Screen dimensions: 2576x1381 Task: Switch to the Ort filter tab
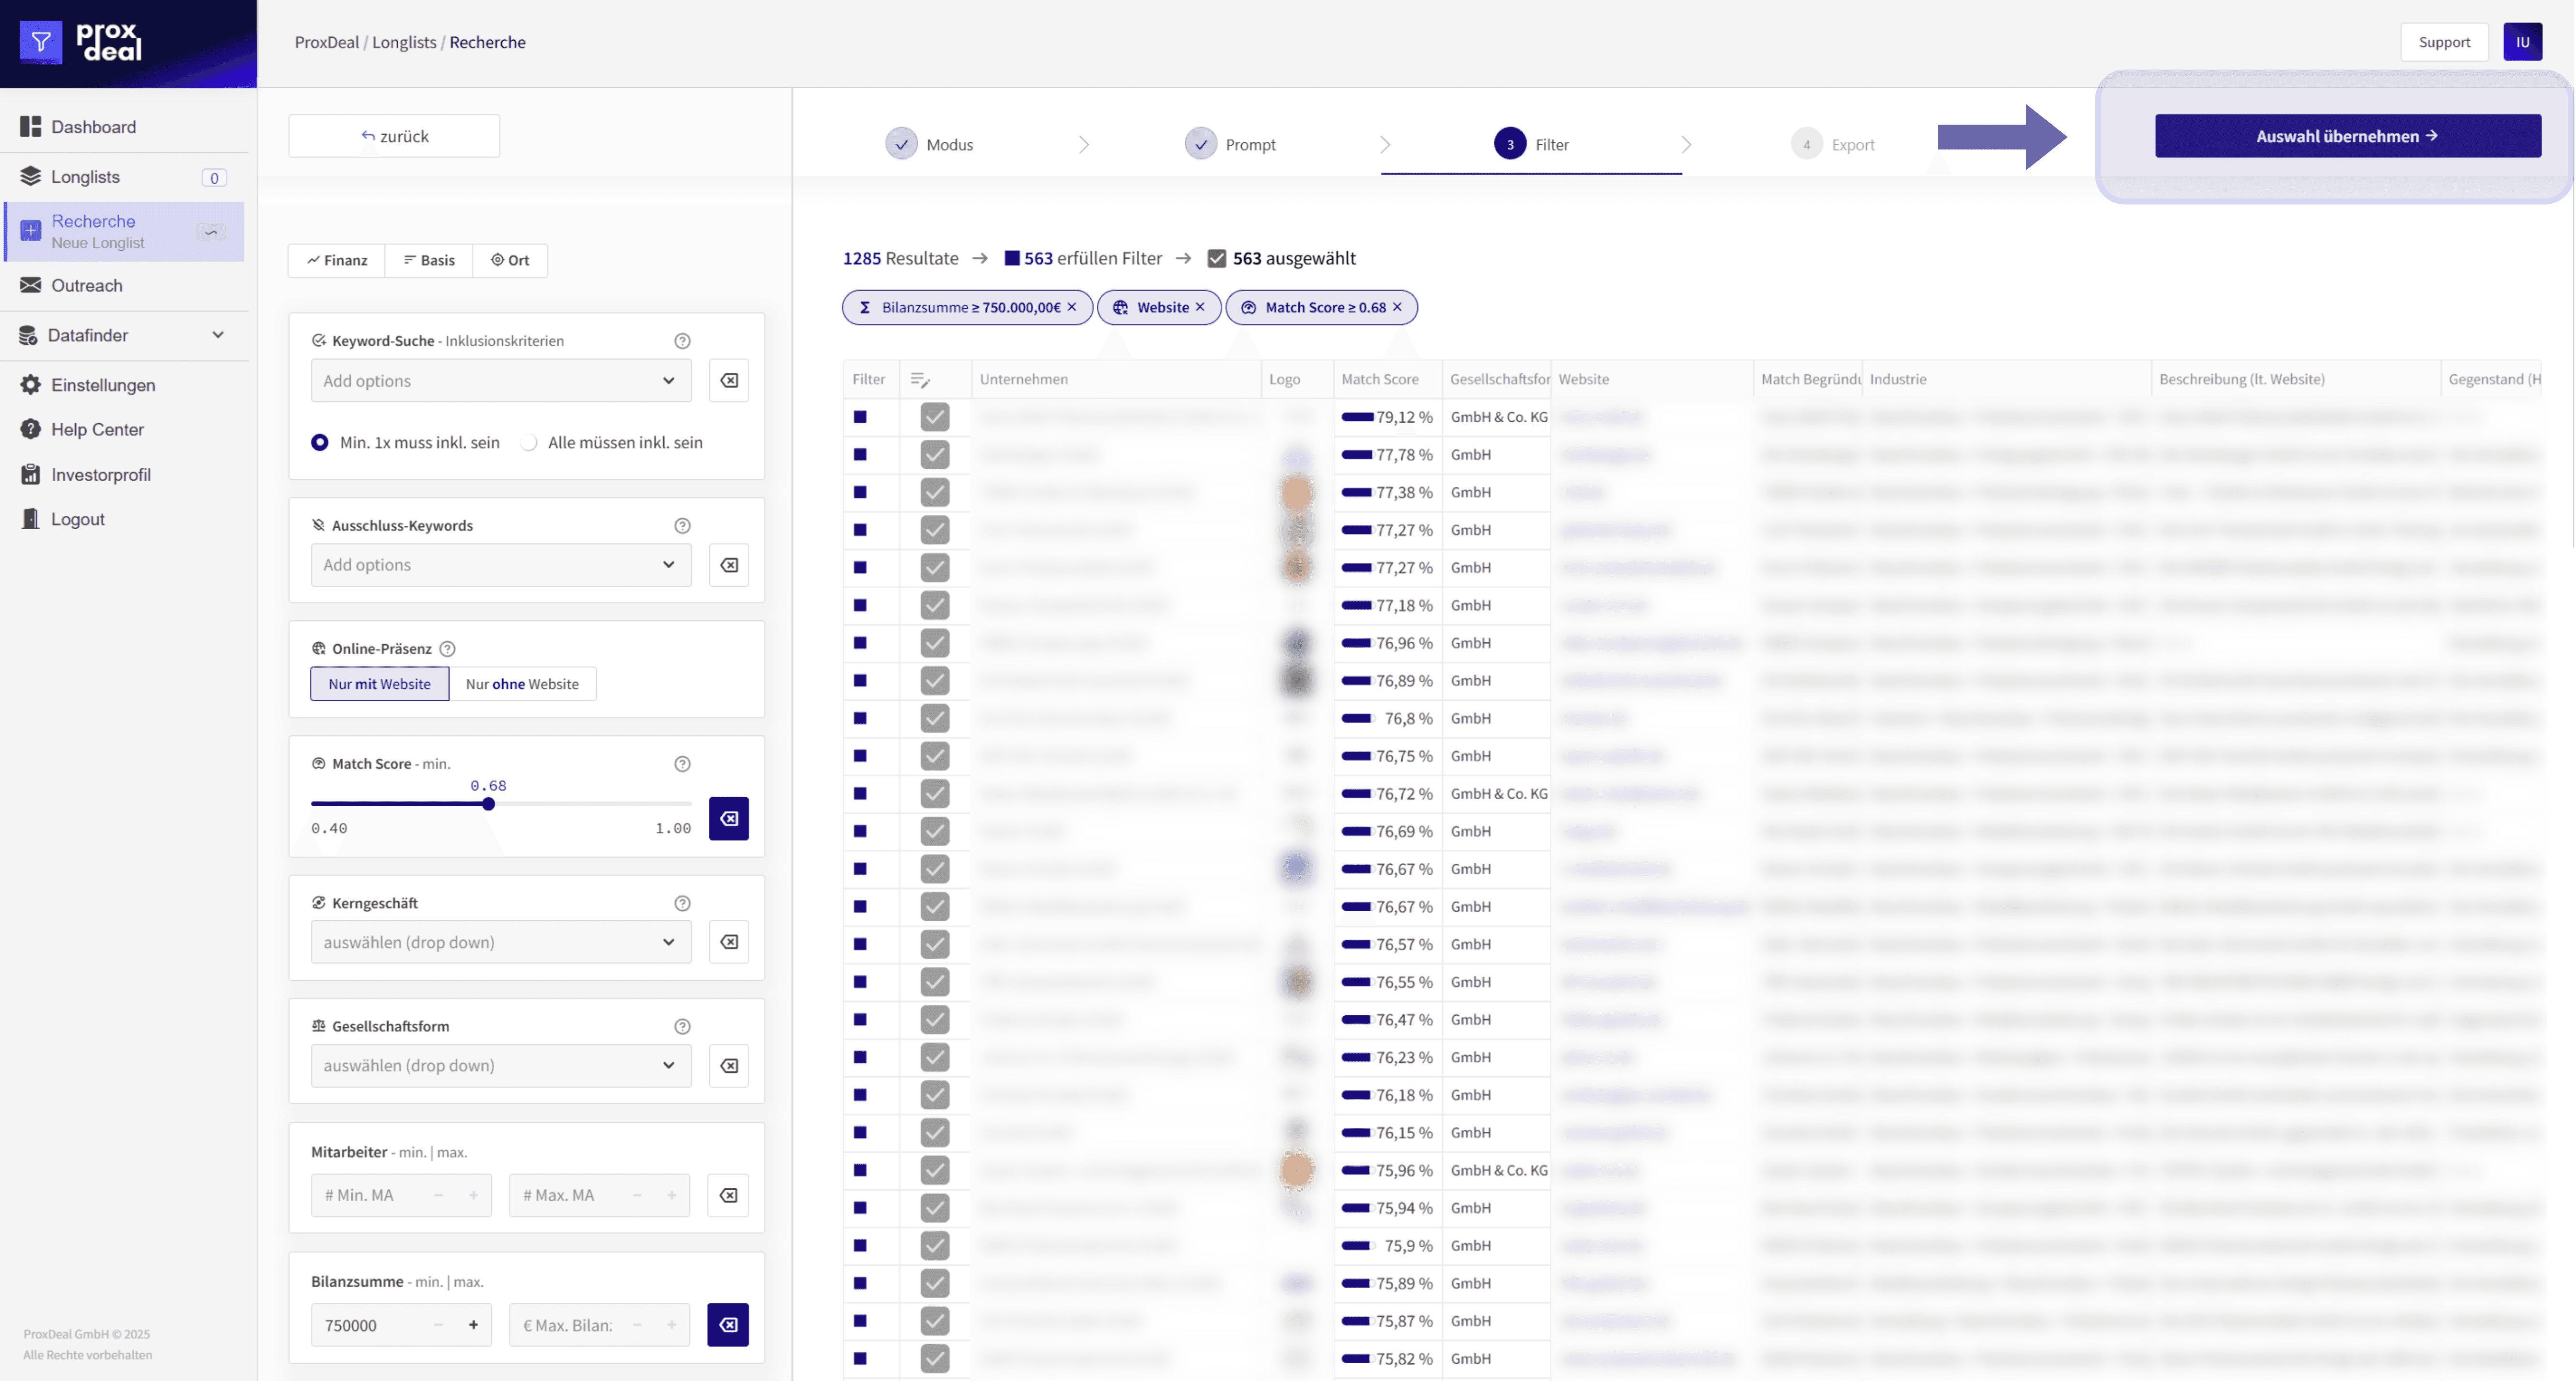(510, 260)
